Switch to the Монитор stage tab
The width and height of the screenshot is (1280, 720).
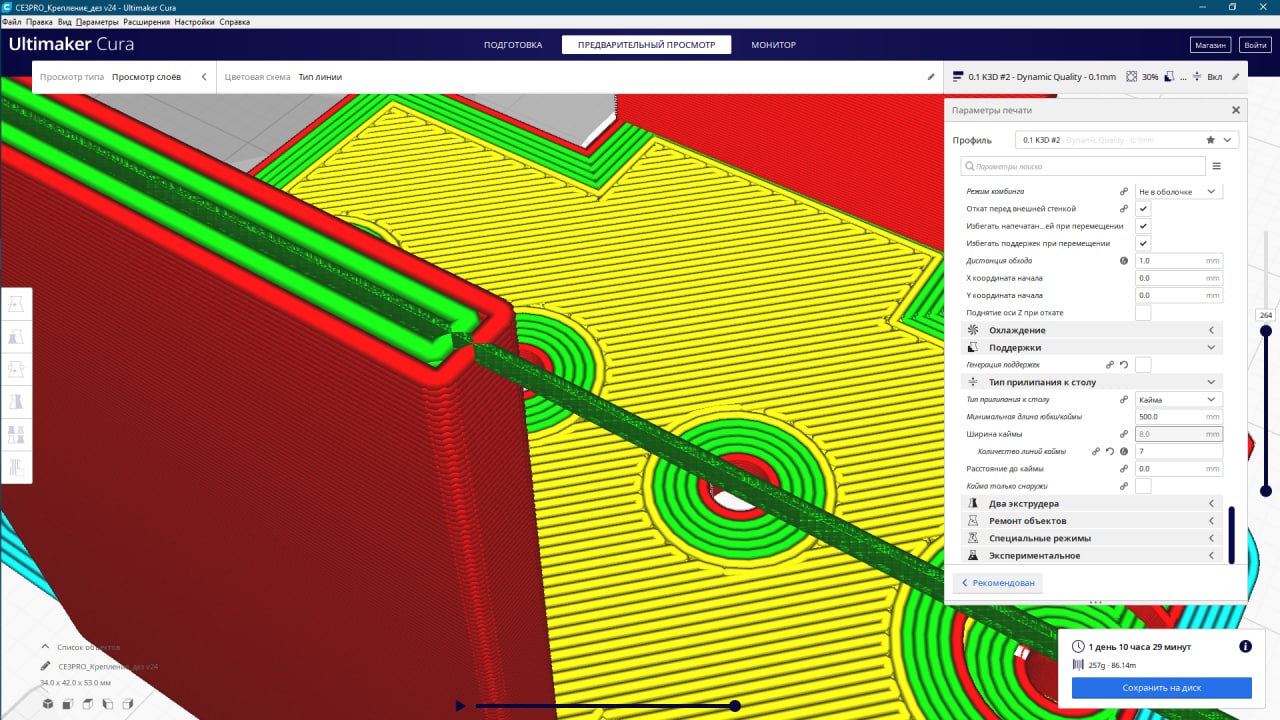(x=773, y=45)
